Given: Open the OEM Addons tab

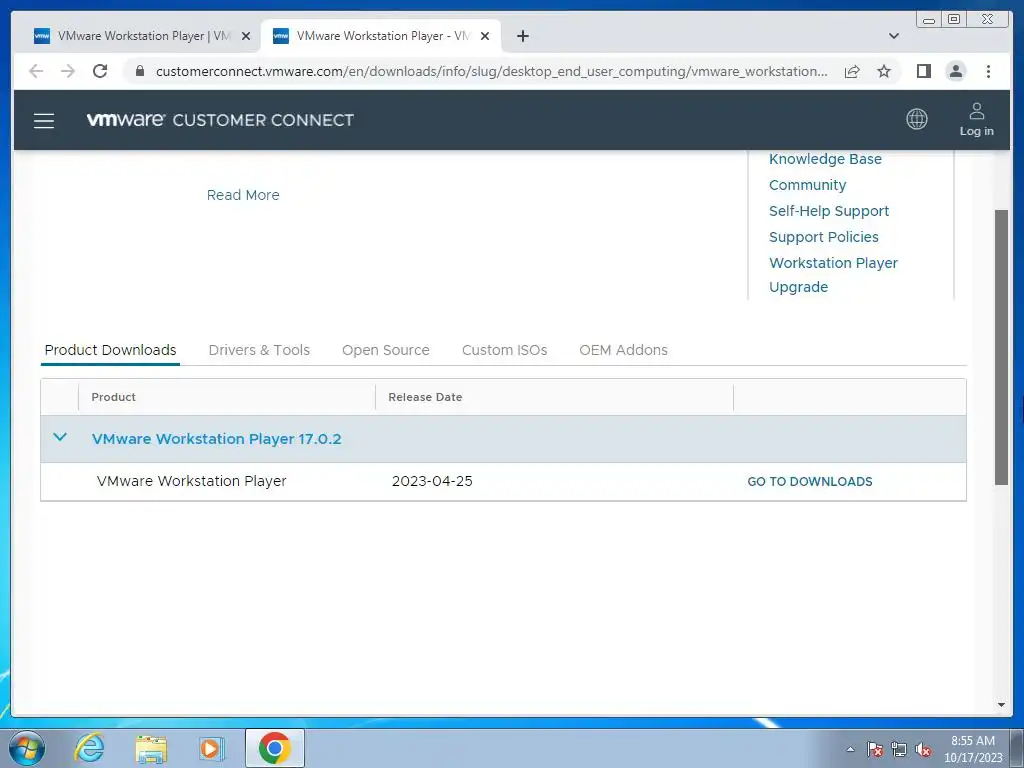Looking at the screenshot, I should 623,350.
